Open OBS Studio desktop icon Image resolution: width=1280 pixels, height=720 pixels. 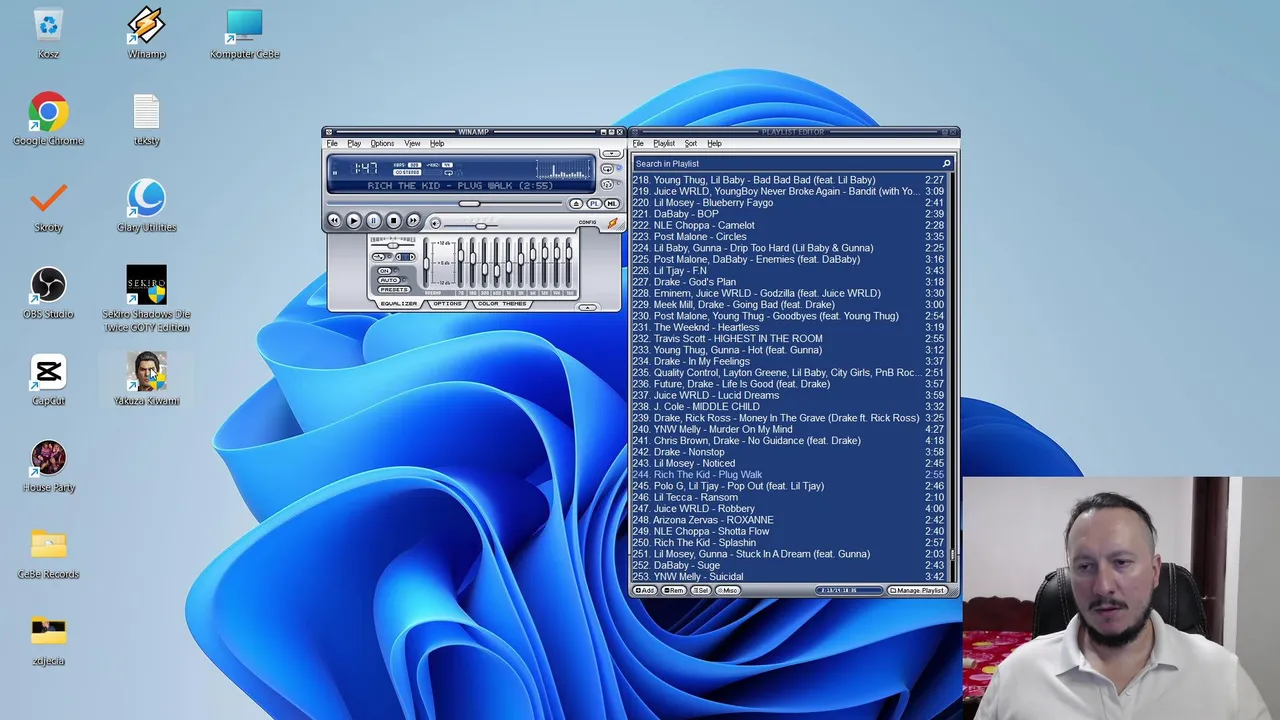[x=48, y=293]
